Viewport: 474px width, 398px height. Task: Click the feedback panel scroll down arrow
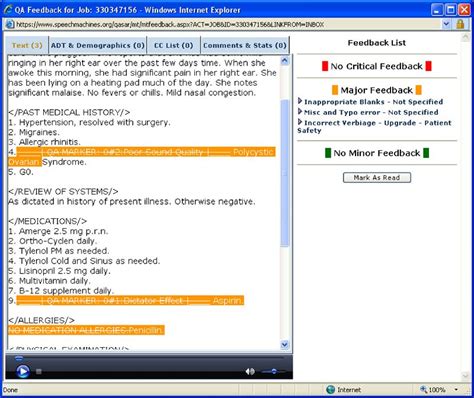click(466, 376)
